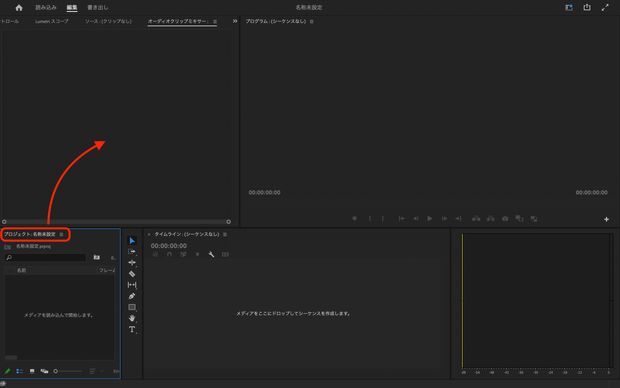Open the 読み込み (Import) workspace tab

[46, 8]
